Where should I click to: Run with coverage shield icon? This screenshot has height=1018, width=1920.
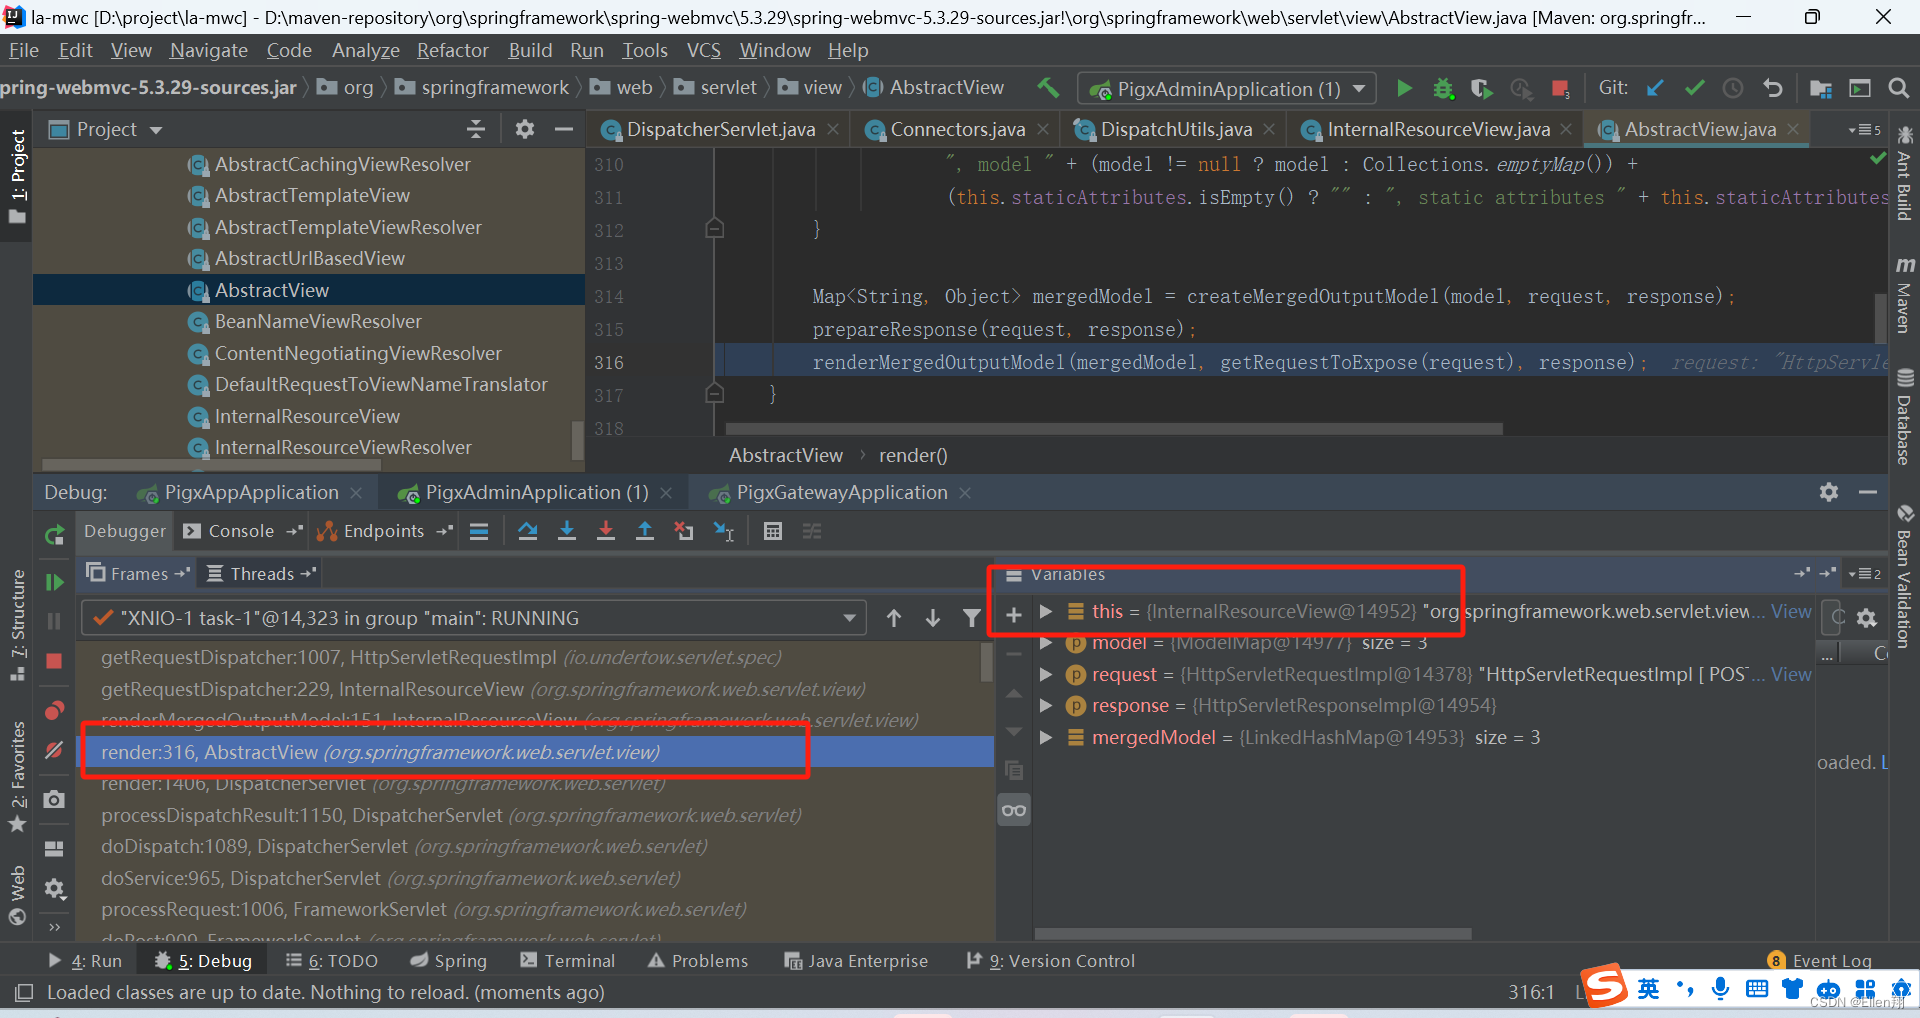pyautogui.click(x=1481, y=88)
